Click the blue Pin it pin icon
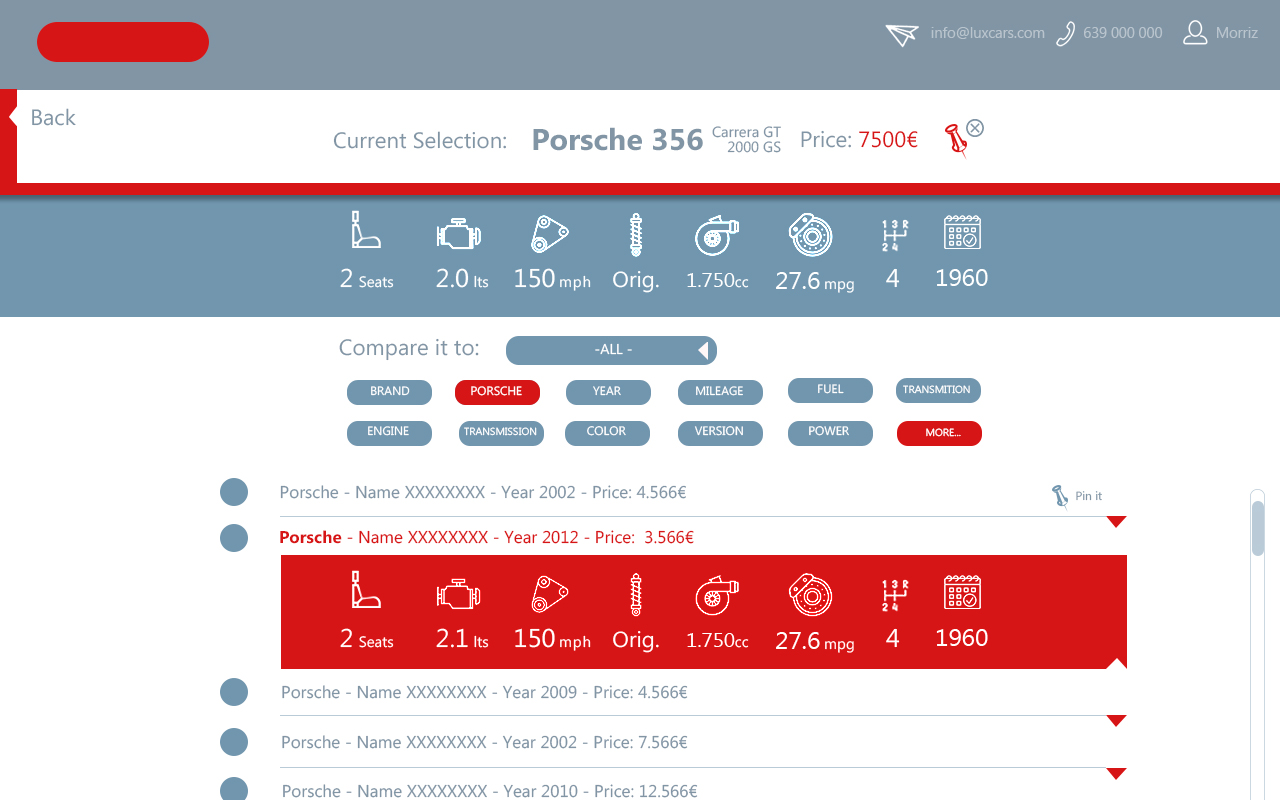 pos(1060,496)
